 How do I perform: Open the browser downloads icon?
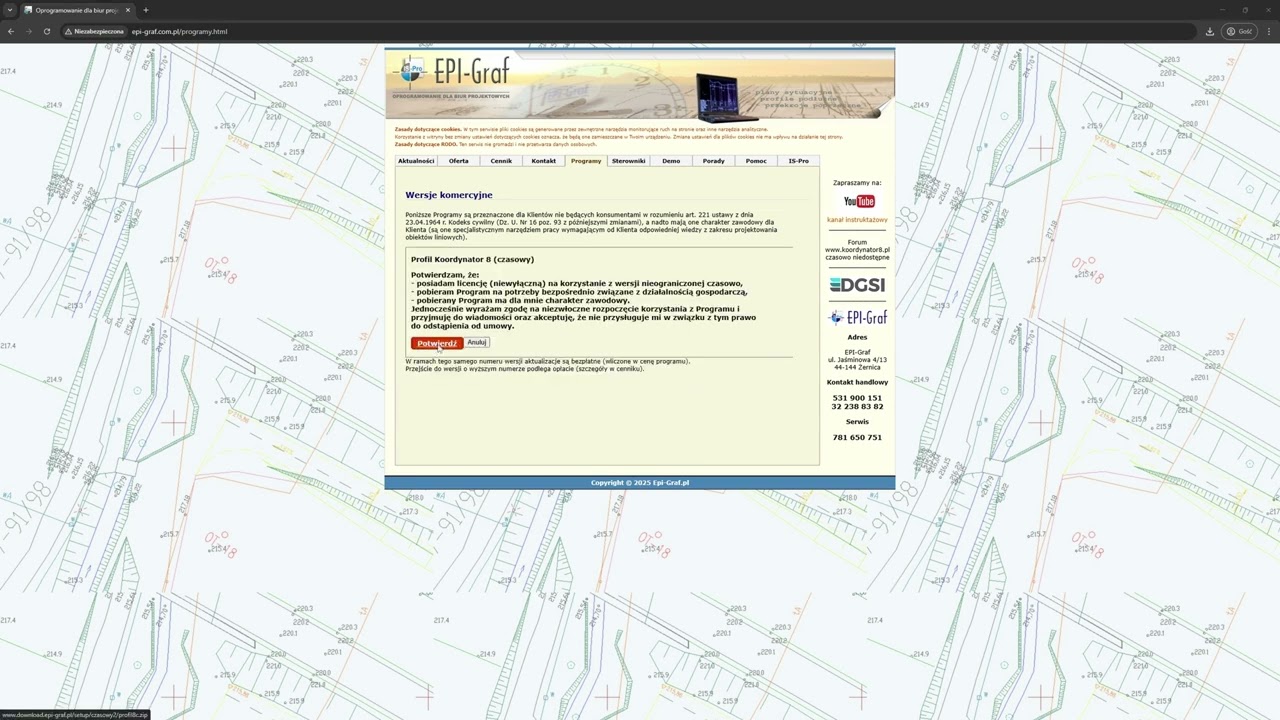pos(1209,31)
